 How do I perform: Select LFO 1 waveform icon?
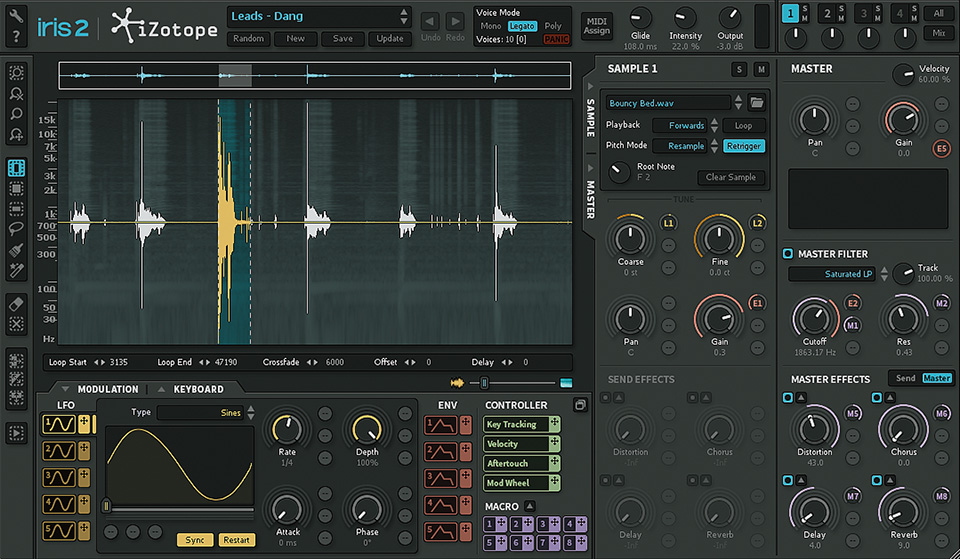pos(59,424)
